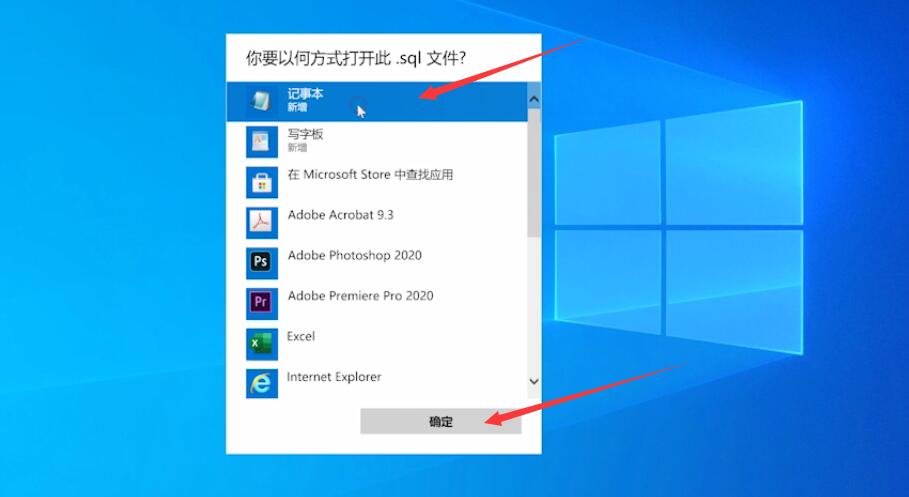This screenshot has height=497, width=909.
Task: Choose 在 Microsoft Store 中查找应用
Action: 370,175
